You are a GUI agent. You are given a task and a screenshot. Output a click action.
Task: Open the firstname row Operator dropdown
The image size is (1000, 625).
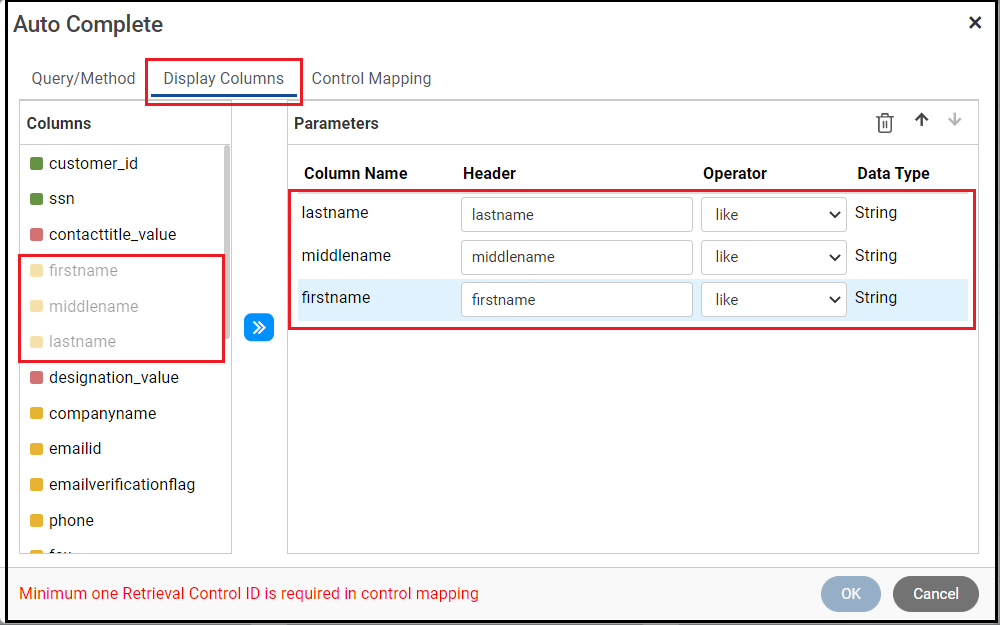point(774,300)
